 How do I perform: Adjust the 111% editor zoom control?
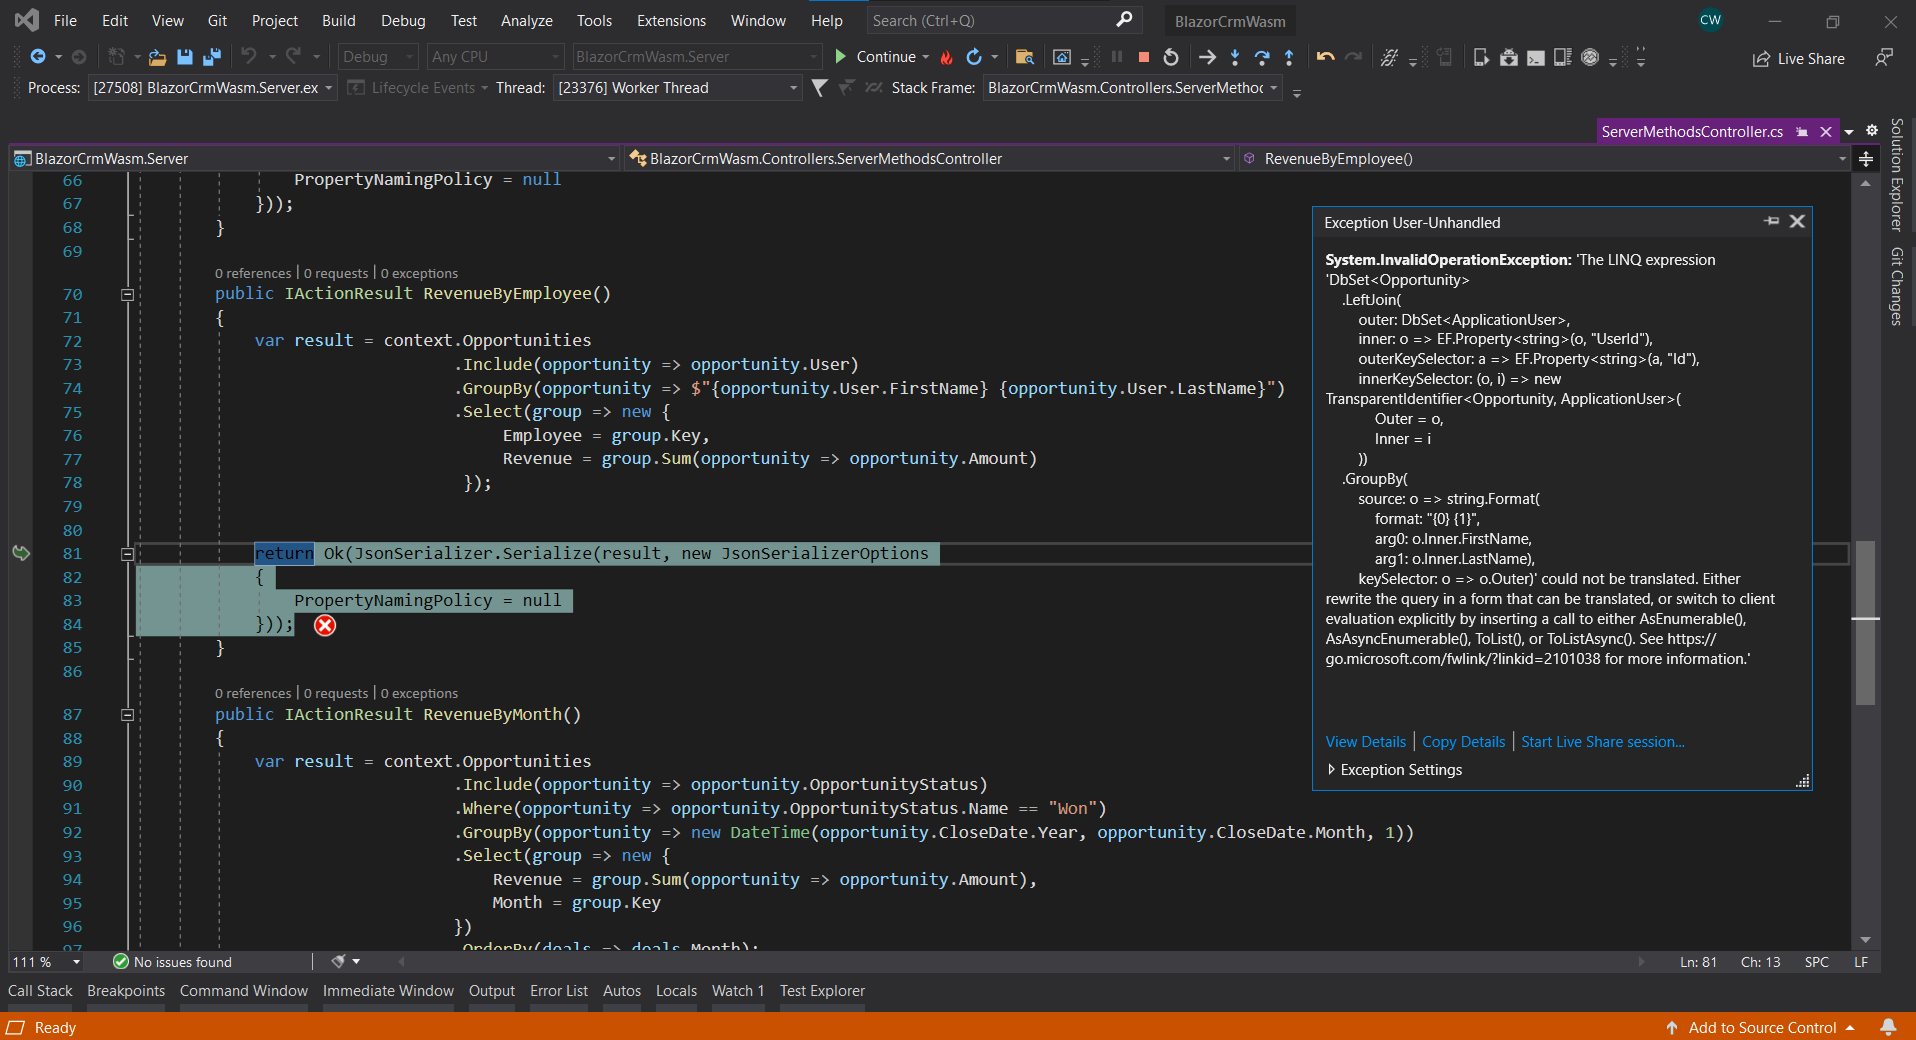tap(45, 961)
